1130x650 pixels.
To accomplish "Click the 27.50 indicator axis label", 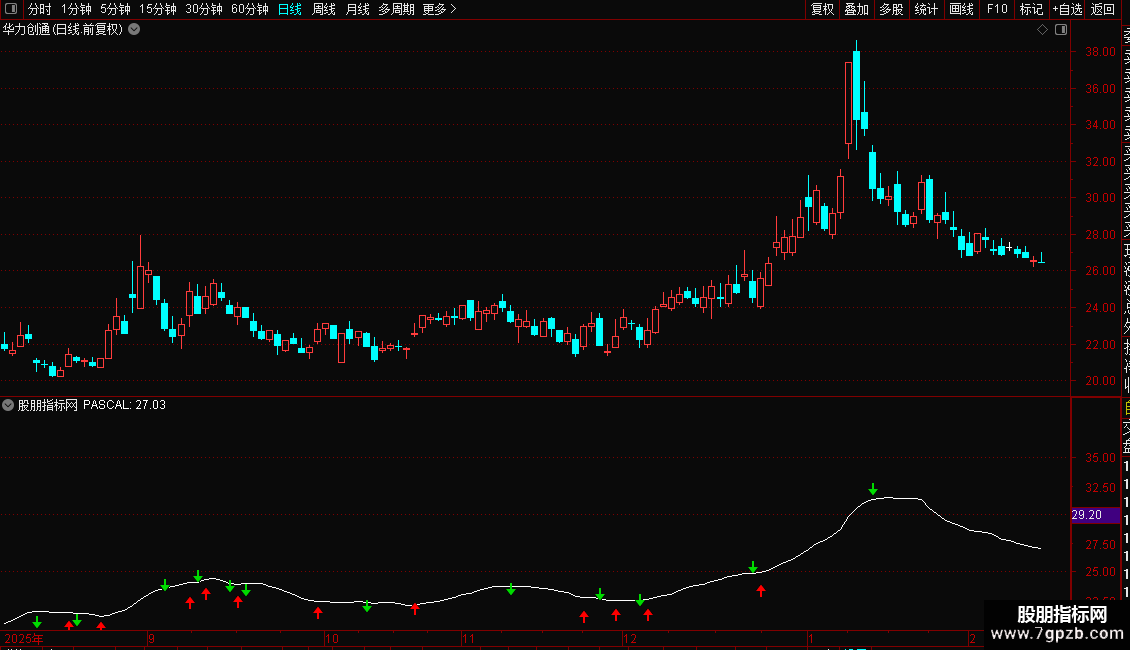I will [x=1100, y=545].
